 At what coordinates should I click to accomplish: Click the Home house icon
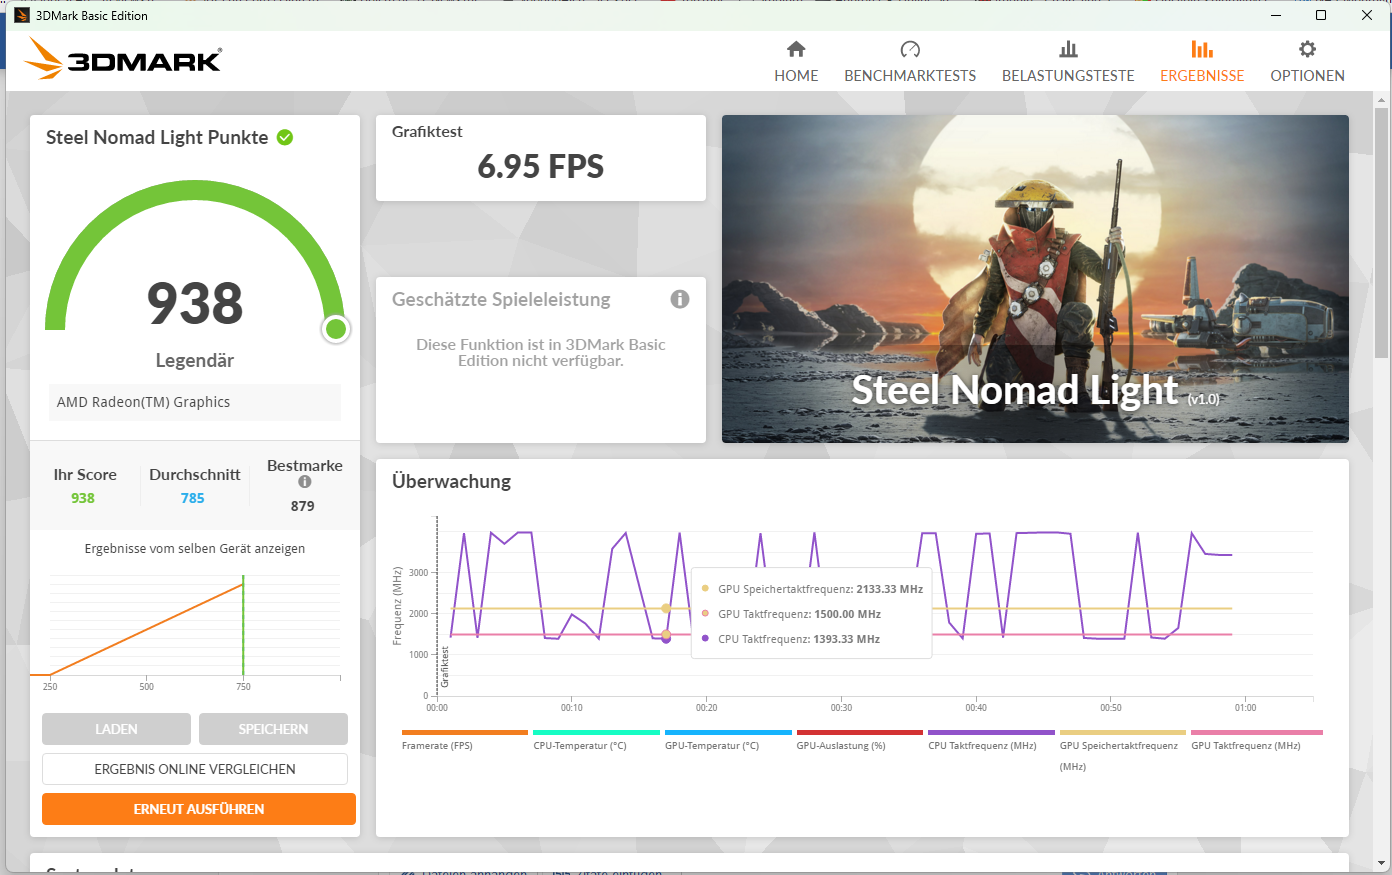click(x=796, y=49)
